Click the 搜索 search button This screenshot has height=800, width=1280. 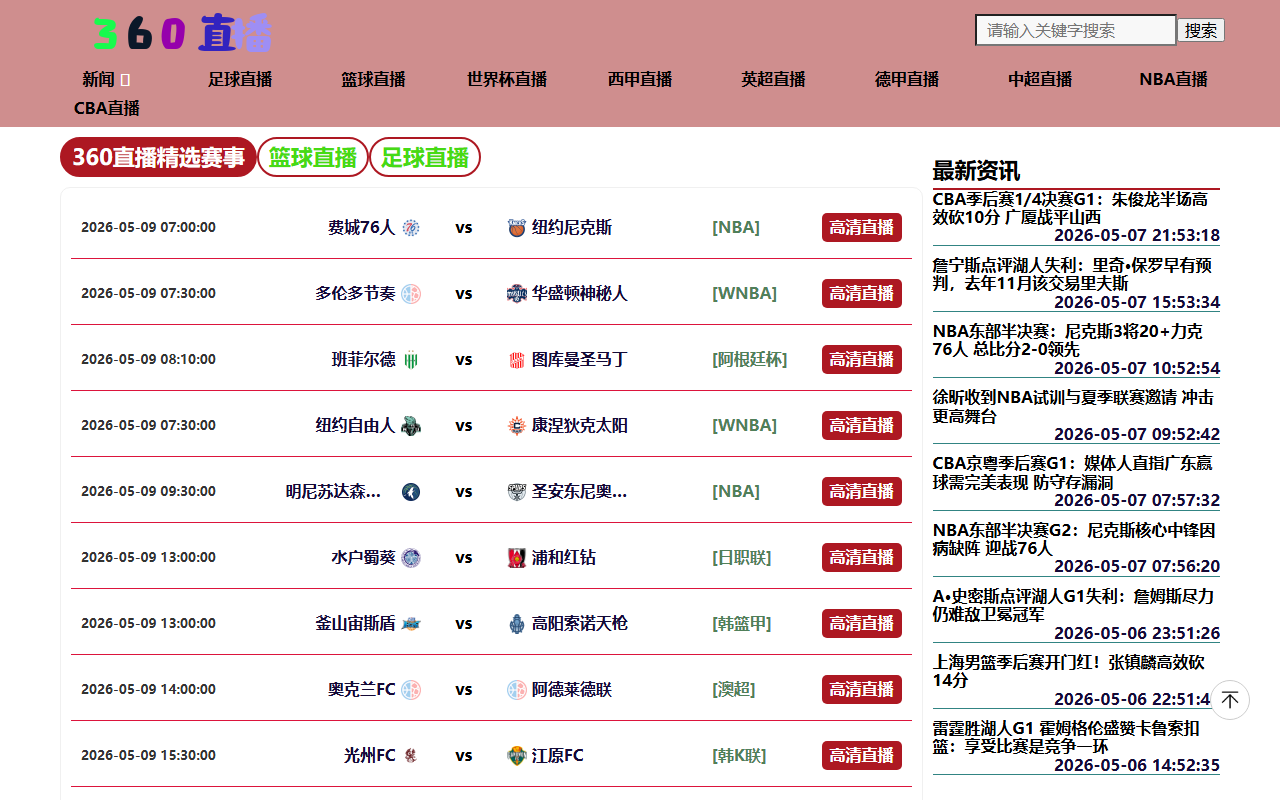click(x=1201, y=30)
